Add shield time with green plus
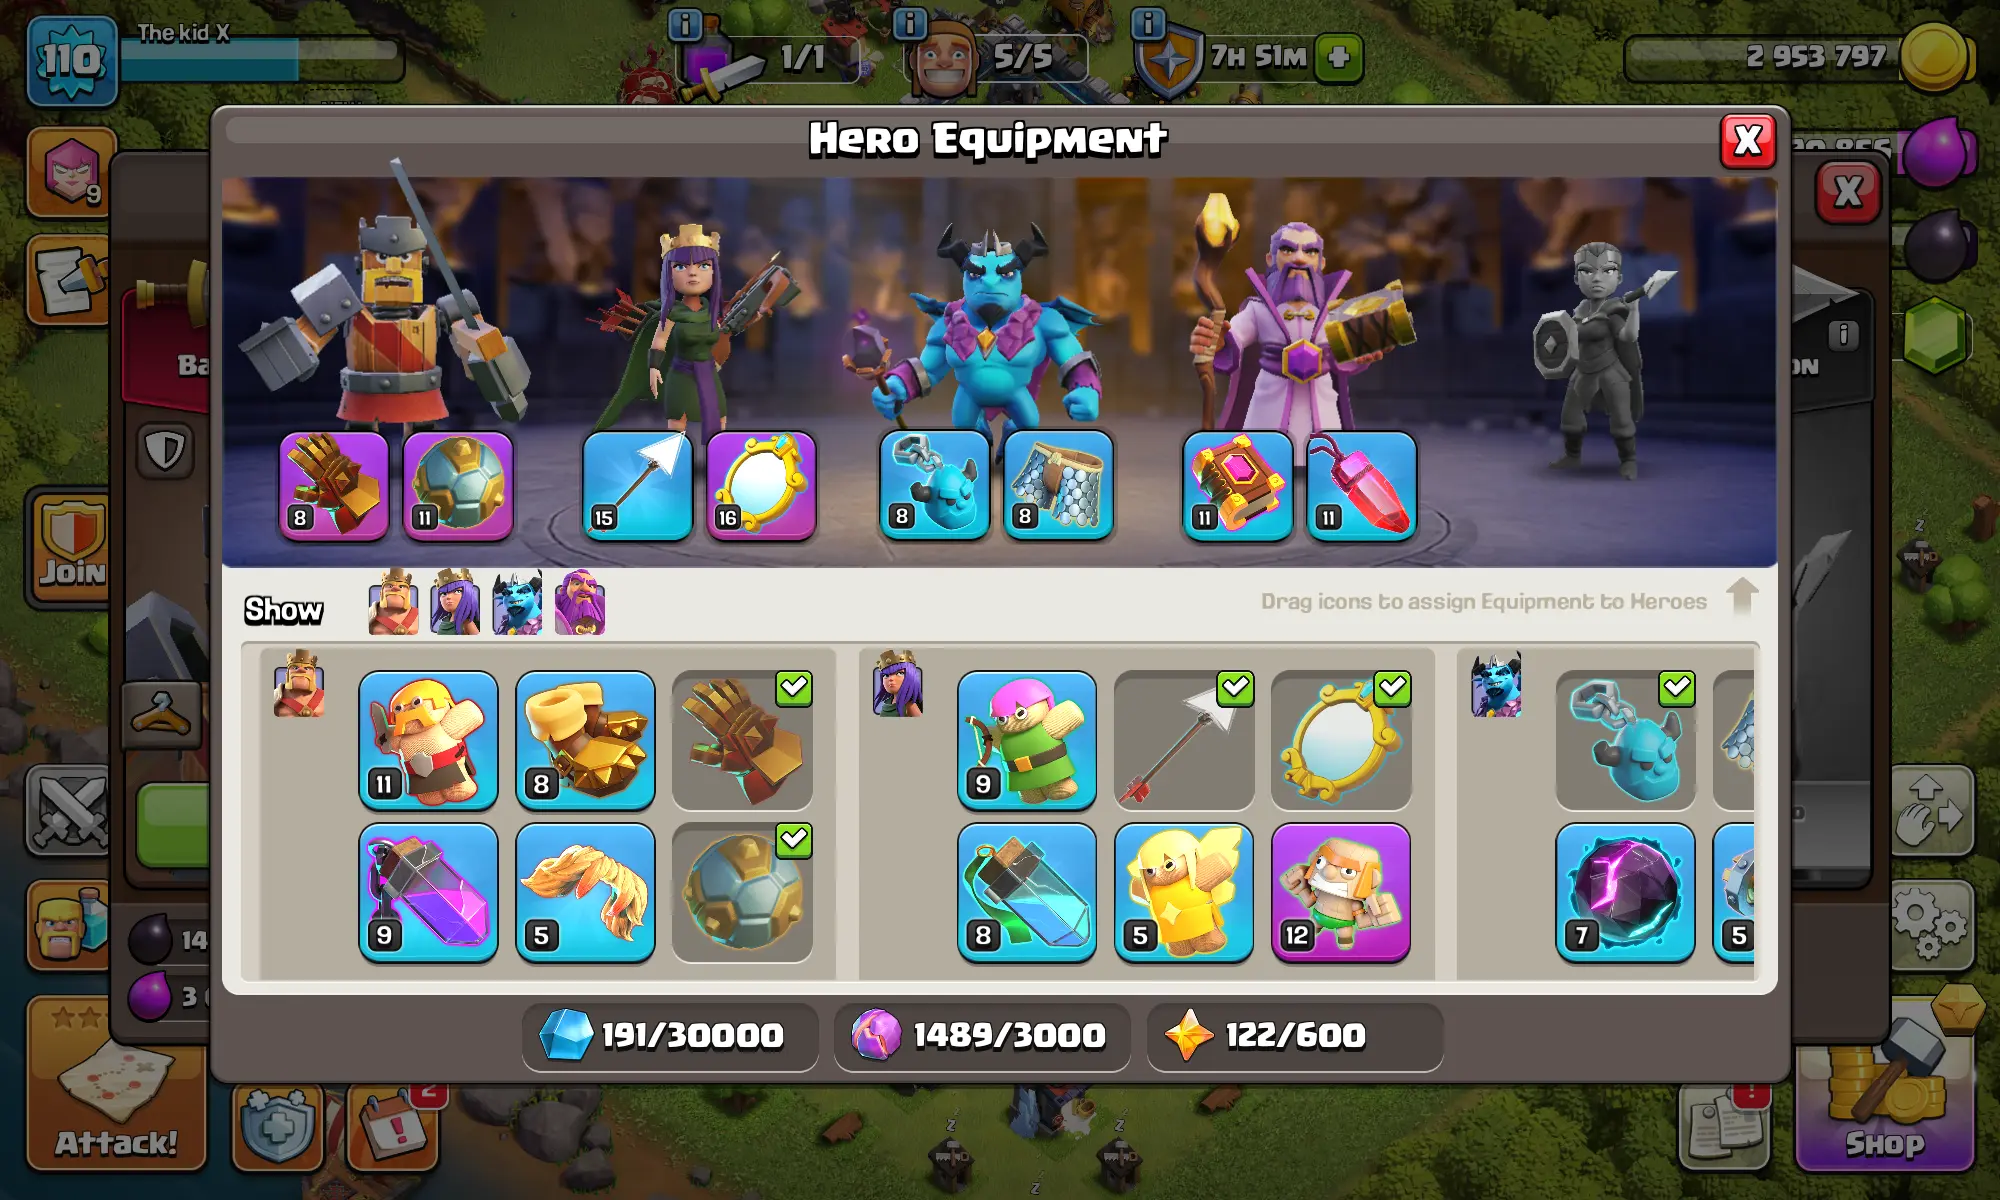Image resolution: width=2000 pixels, height=1200 pixels. coord(1339,57)
